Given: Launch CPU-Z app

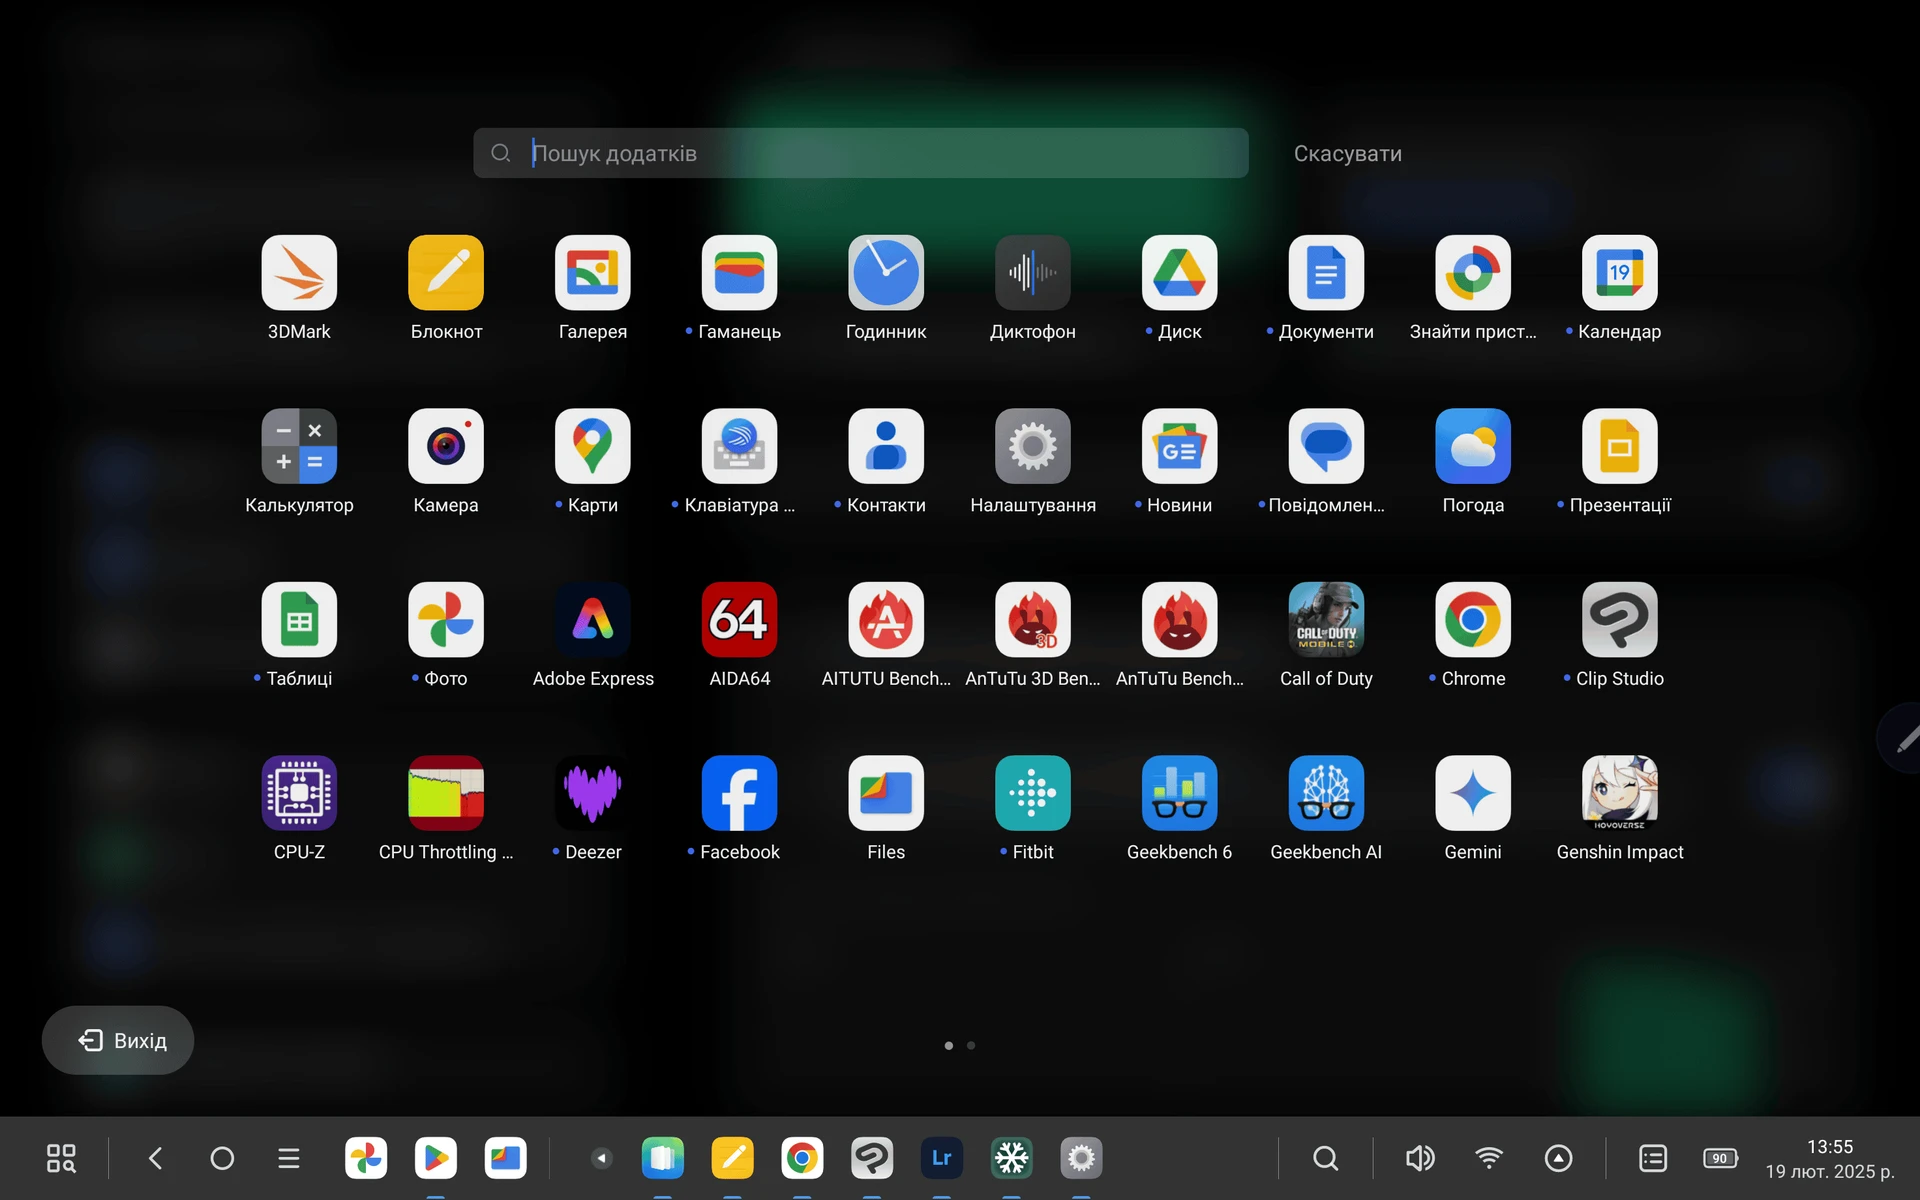Looking at the screenshot, I should click(x=299, y=793).
